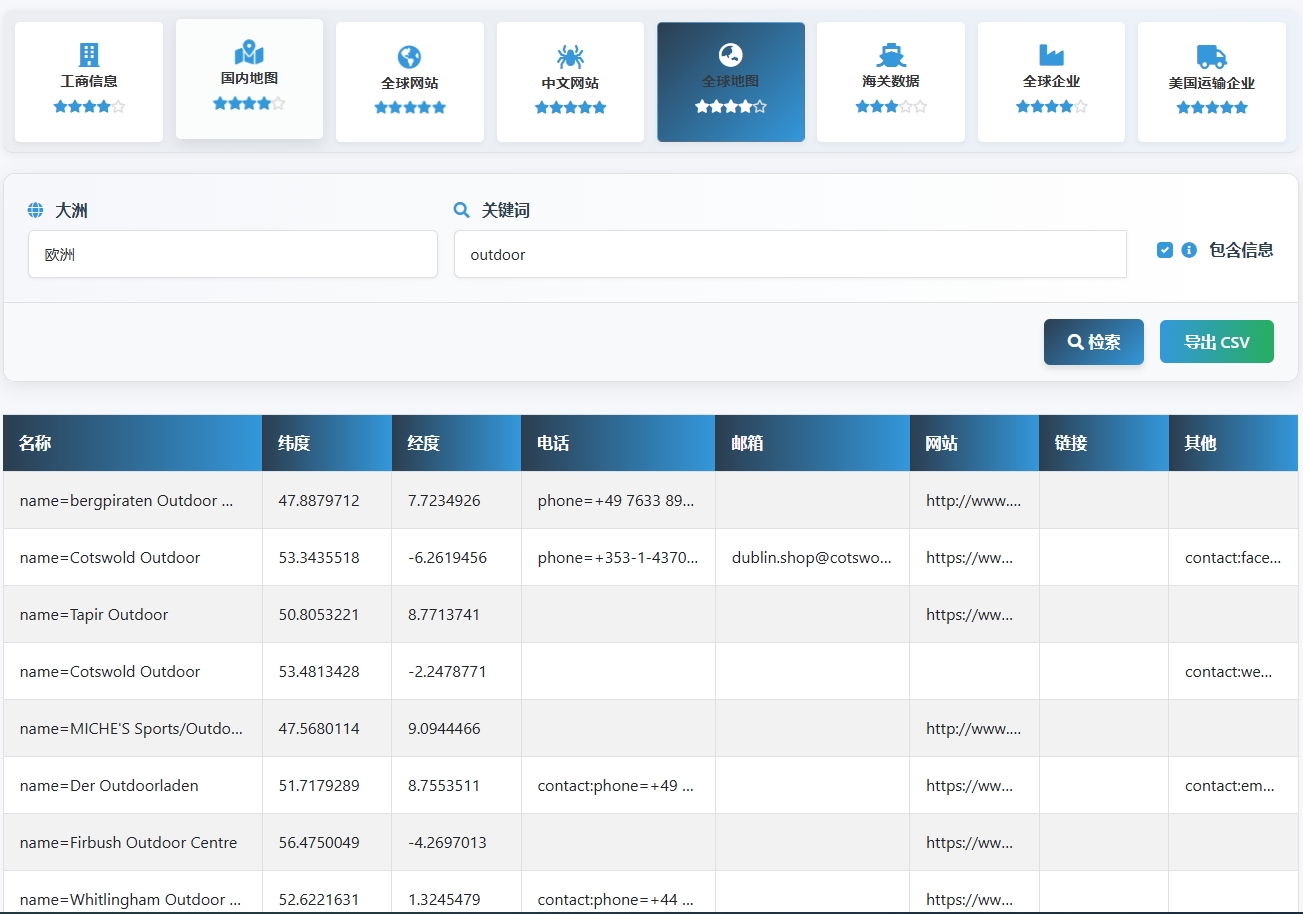Click the 其他 column header
This screenshot has width=1303, height=914.
pyautogui.click(x=1233, y=443)
